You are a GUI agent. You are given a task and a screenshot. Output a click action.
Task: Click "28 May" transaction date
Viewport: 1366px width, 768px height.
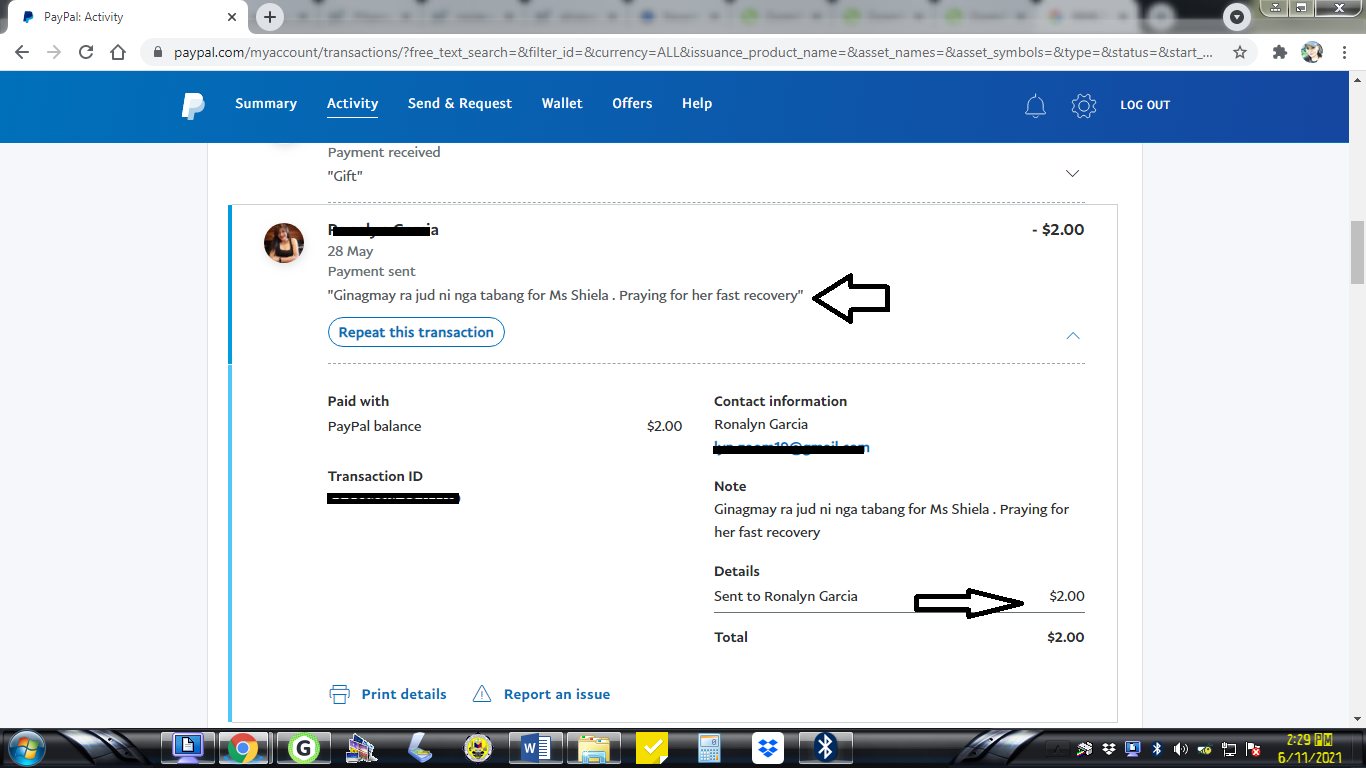351,251
